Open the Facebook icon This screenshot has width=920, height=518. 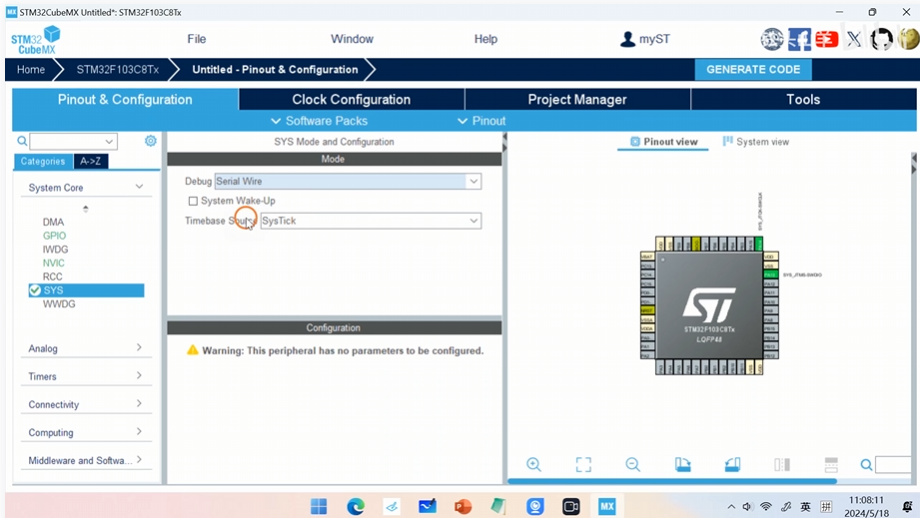coord(799,39)
